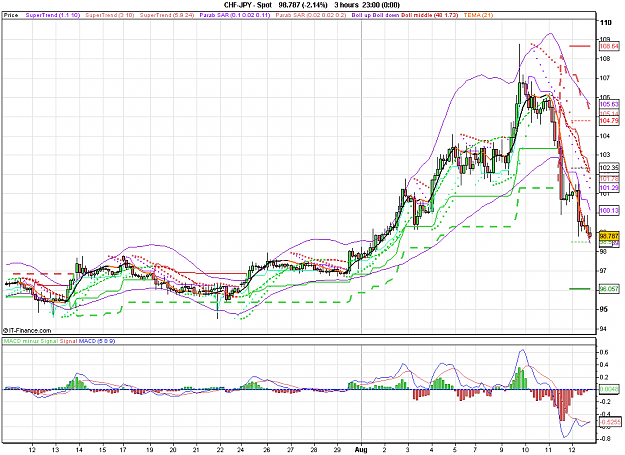Click the red -0.5255 MACD value label
The image size is (625, 455).
pos(610,422)
